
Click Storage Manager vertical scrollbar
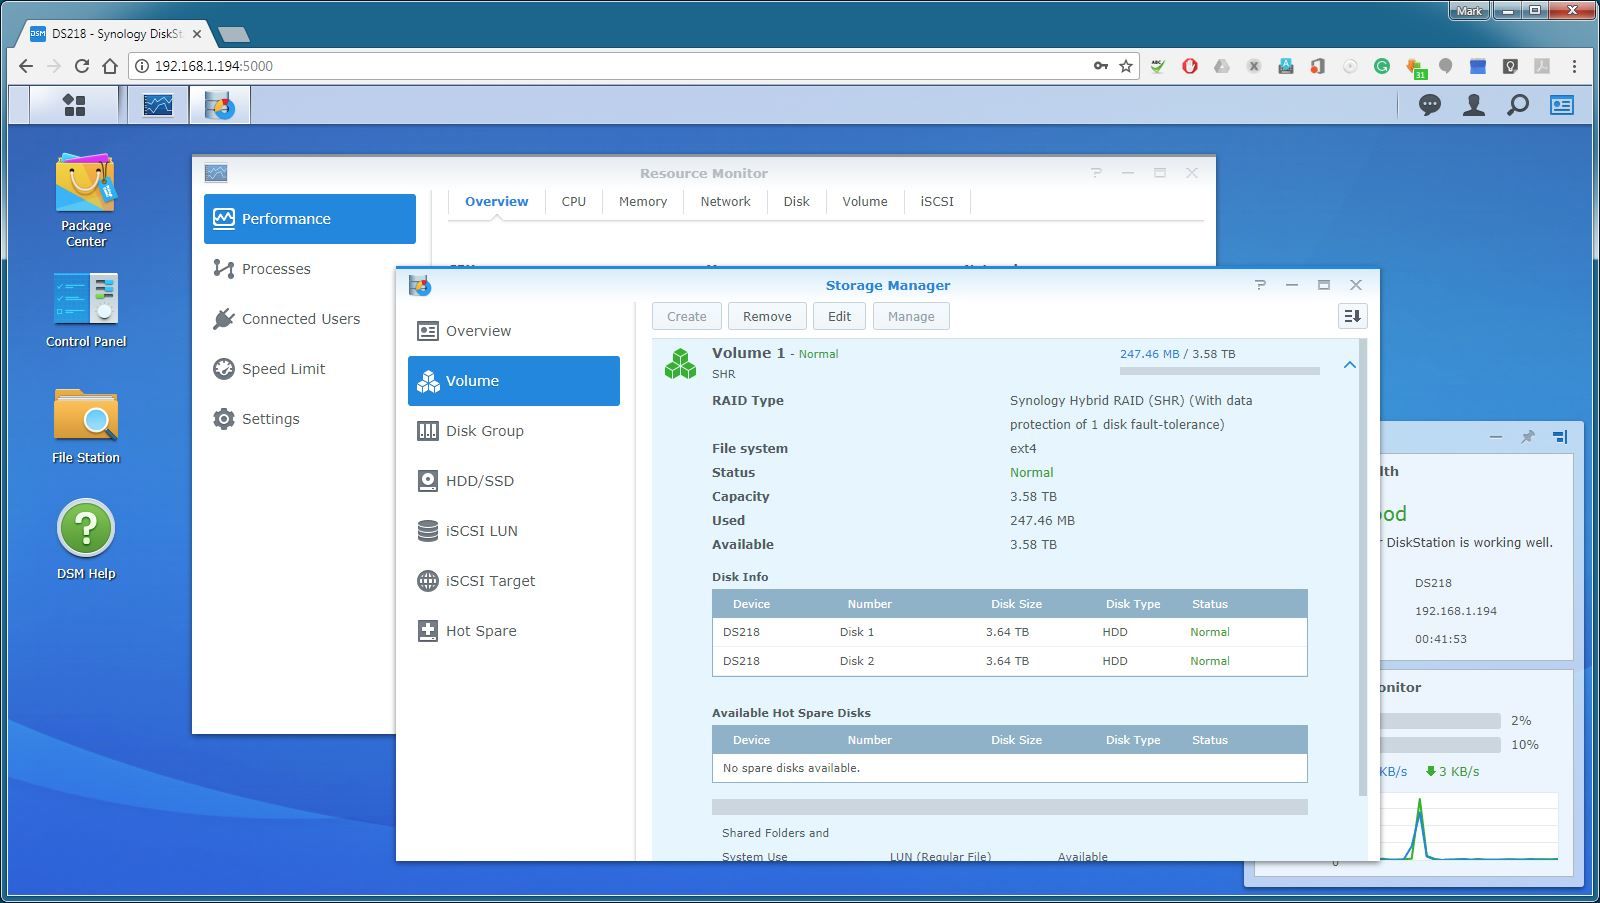(1362, 569)
